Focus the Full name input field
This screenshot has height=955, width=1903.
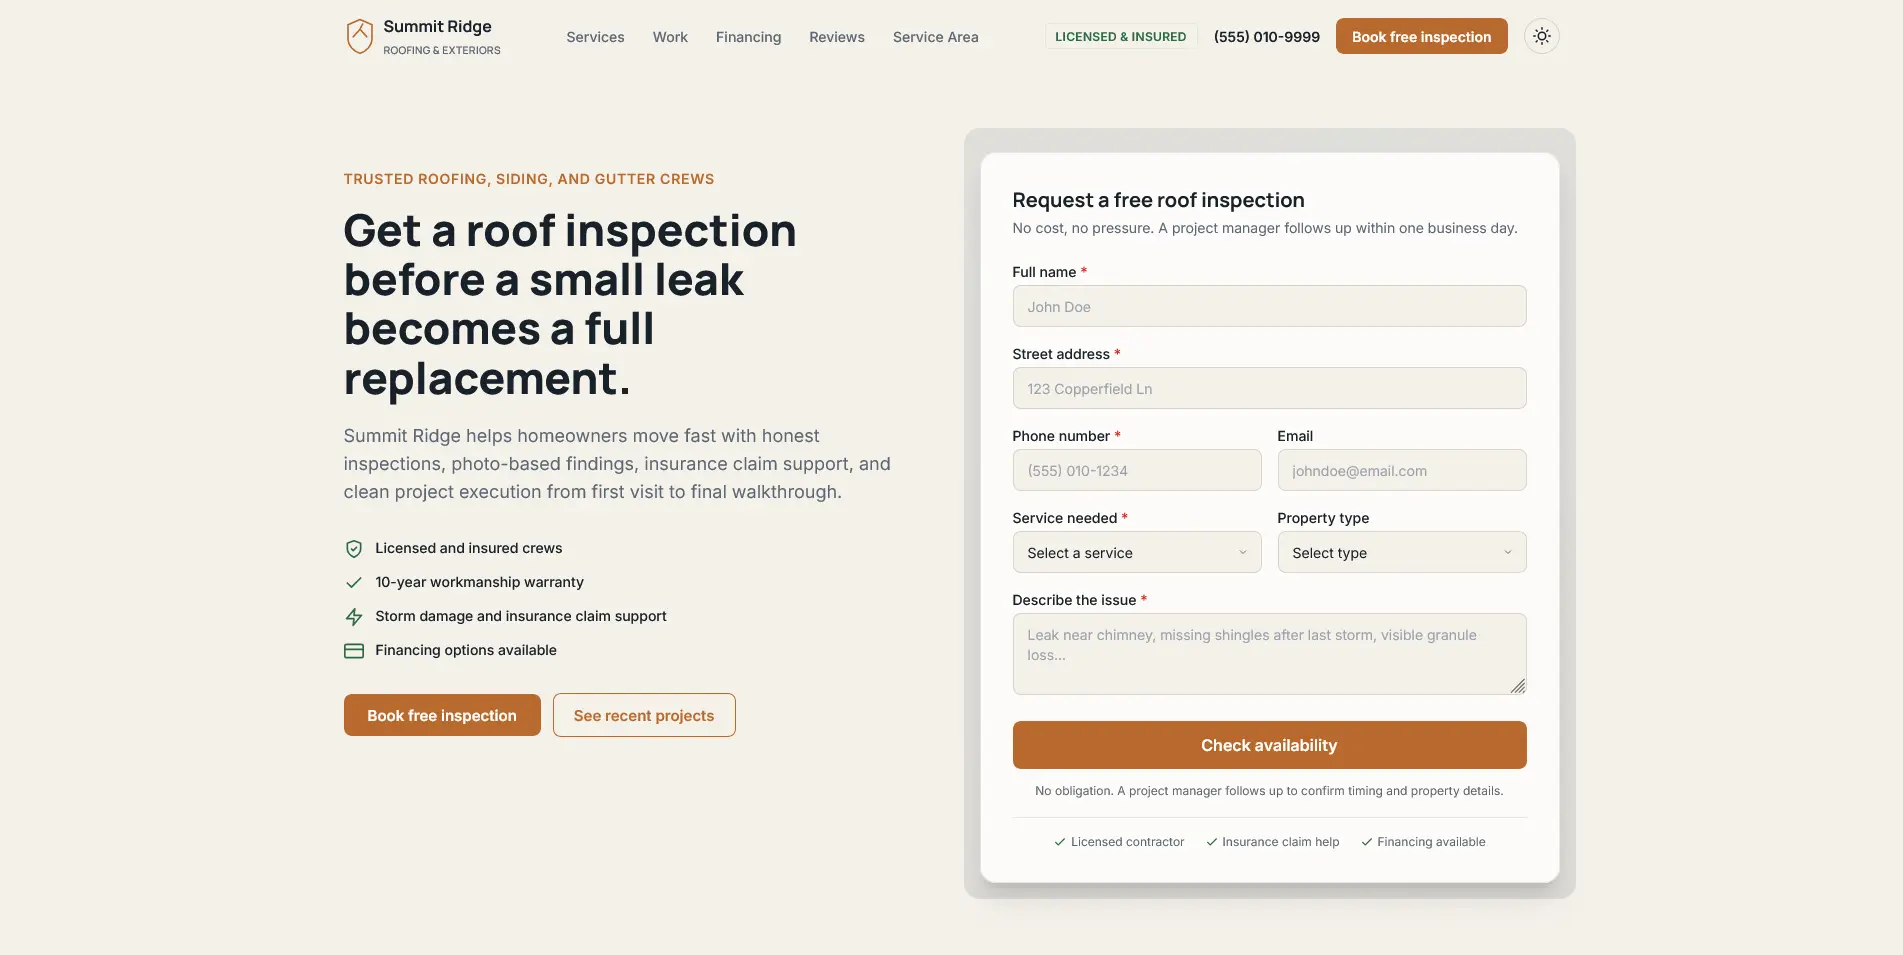click(1269, 307)
